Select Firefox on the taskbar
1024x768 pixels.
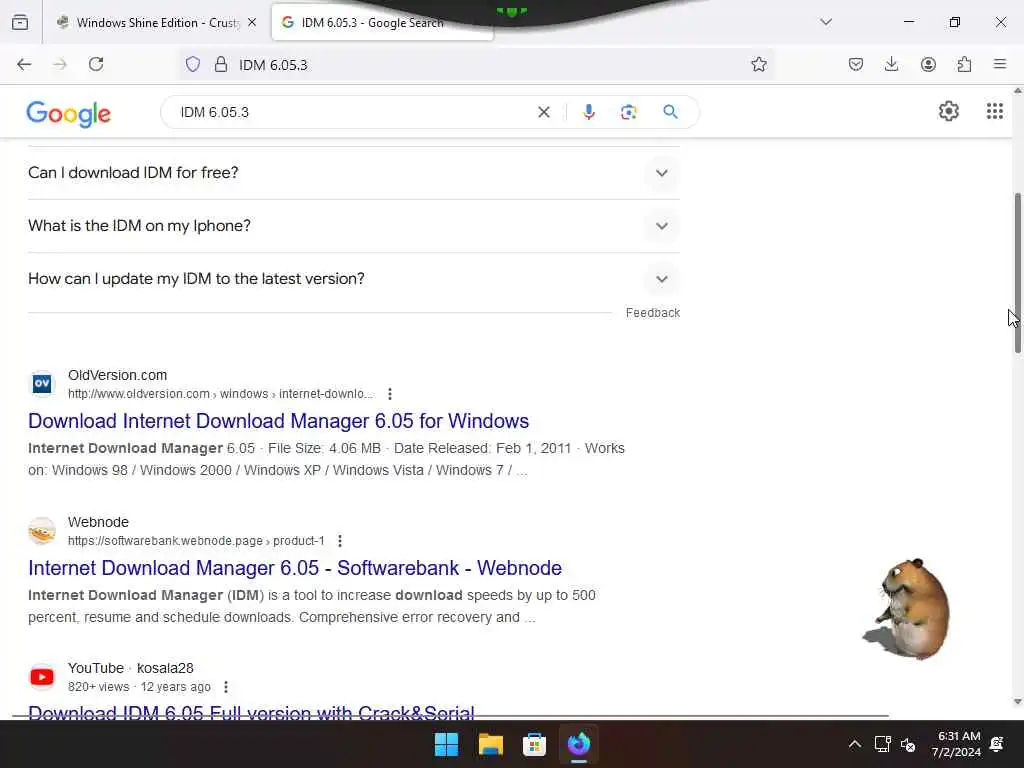(579, 744)
